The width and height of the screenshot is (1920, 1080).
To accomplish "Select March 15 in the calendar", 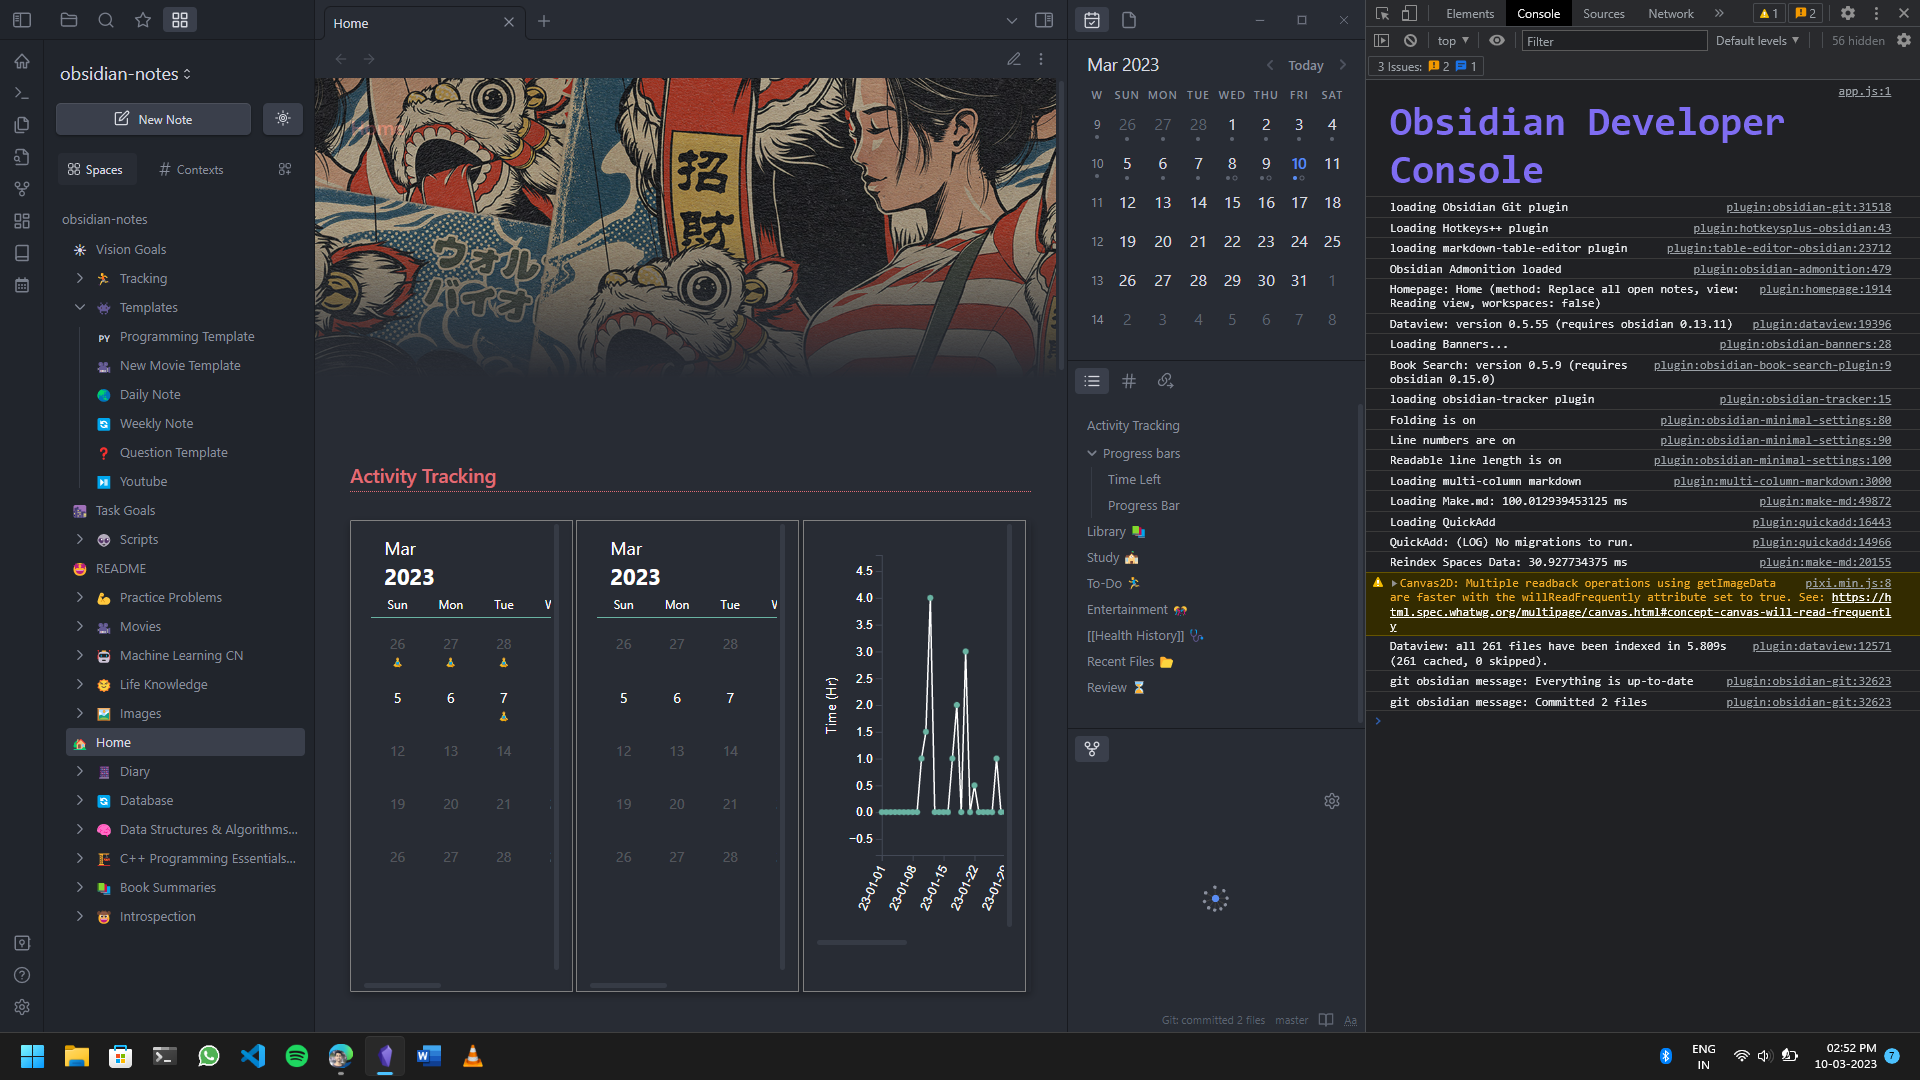I will [1232, 203].
